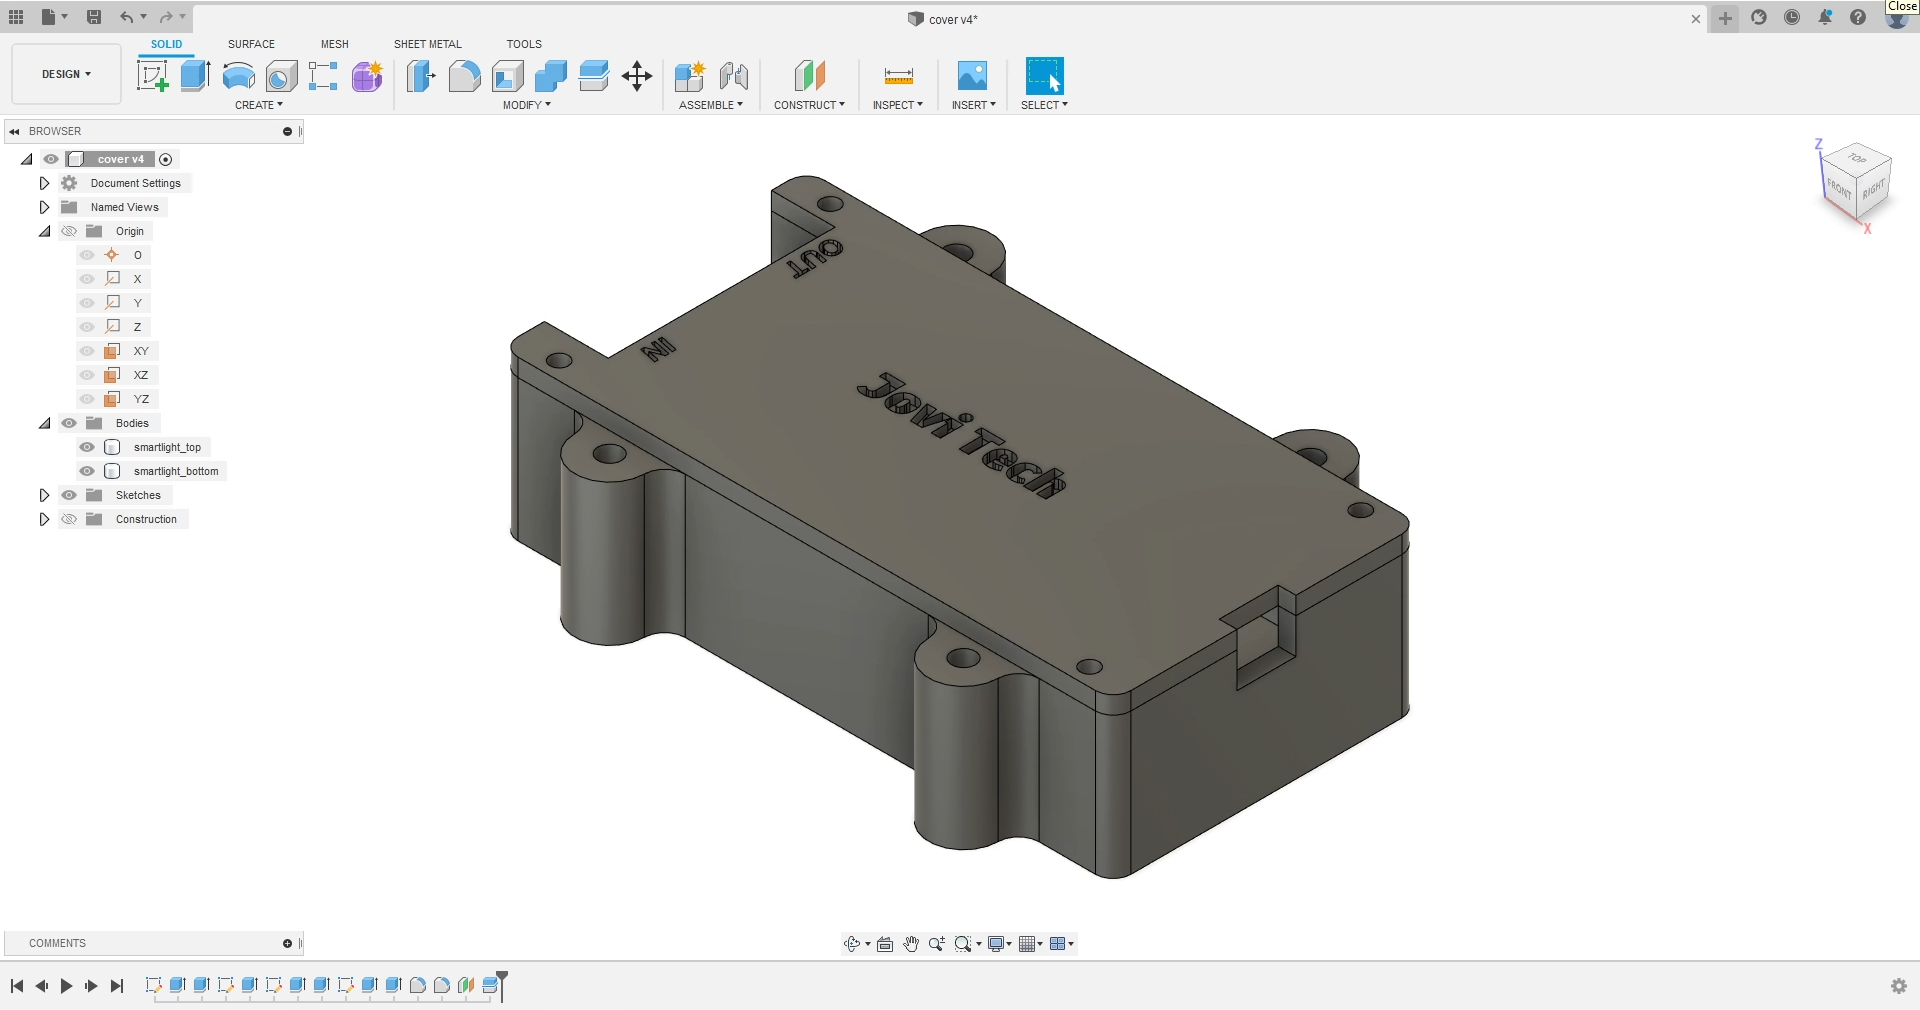This screenshot has width=1920, height=1010.
Task: Collapse the Origin folder
Action: click(44, 231)
